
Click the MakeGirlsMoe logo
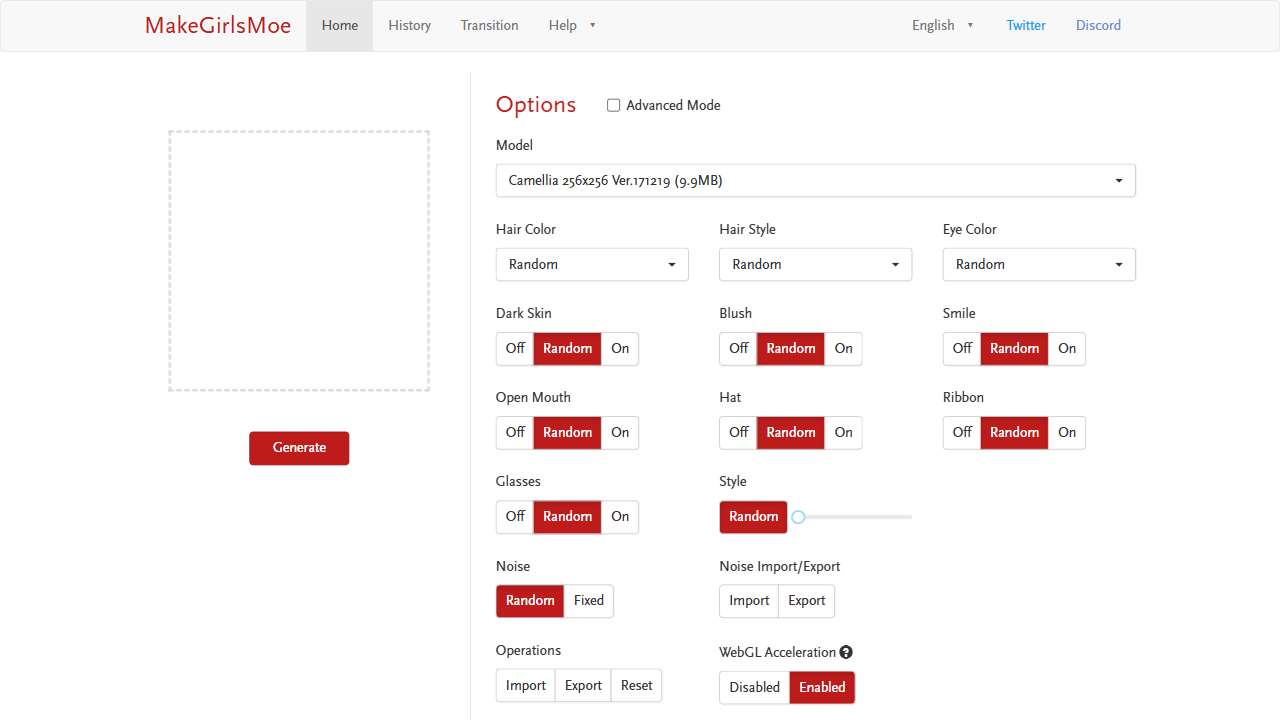218,26
